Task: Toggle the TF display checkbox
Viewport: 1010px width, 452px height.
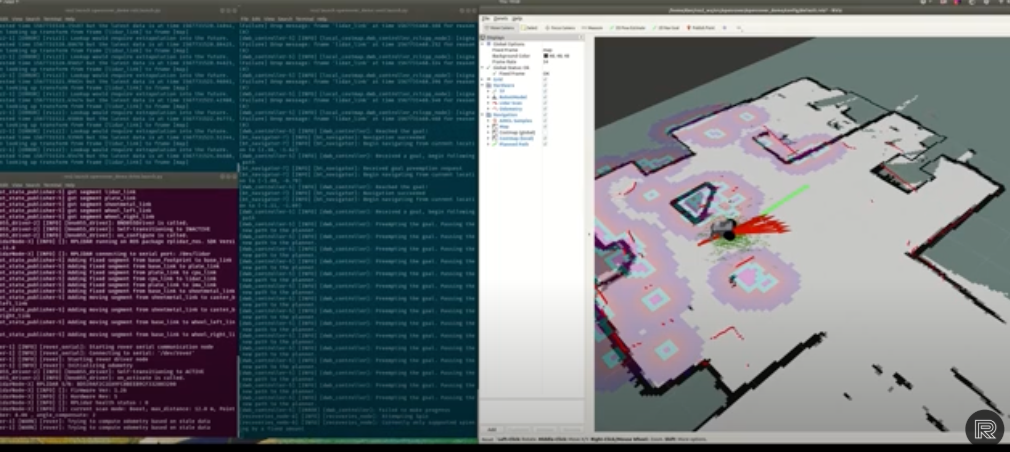Action: [545, 91]
